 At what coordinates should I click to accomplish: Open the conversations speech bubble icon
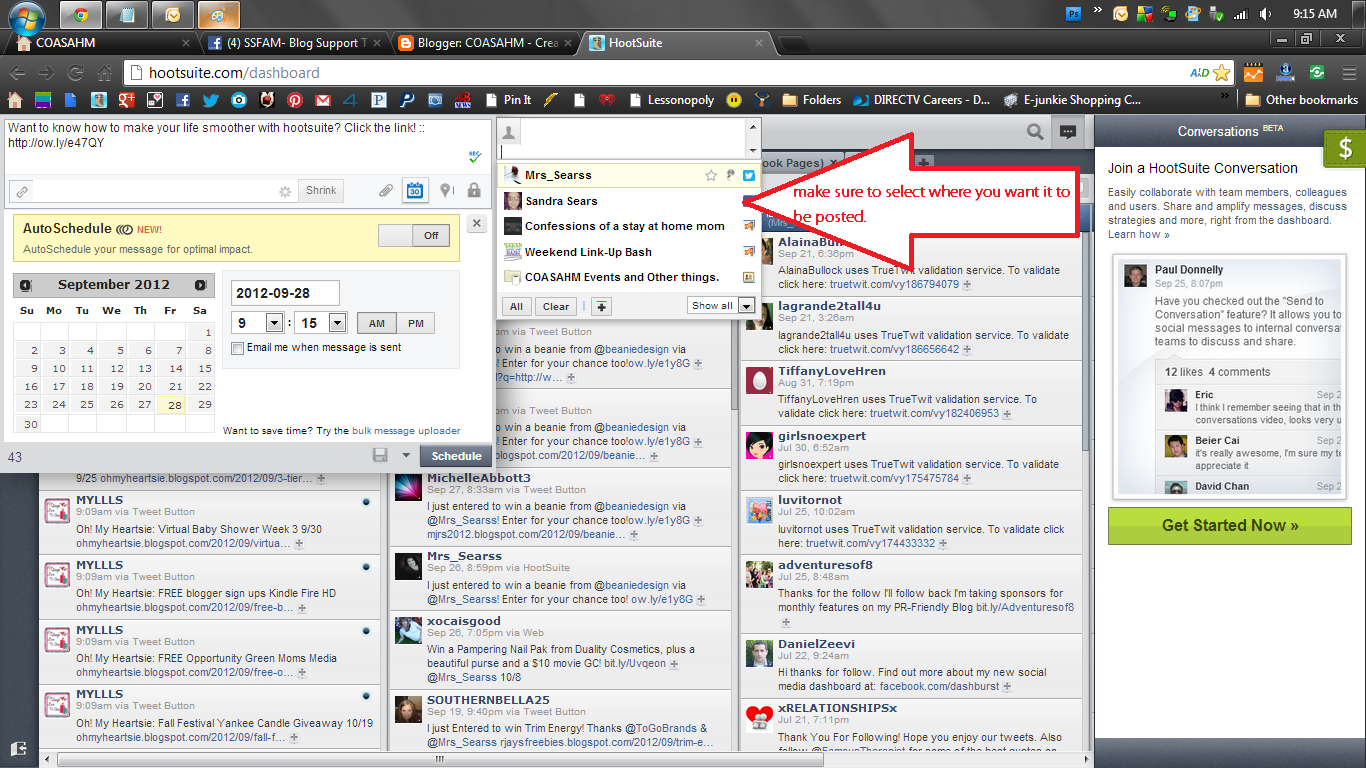(x=1067, y=131)
